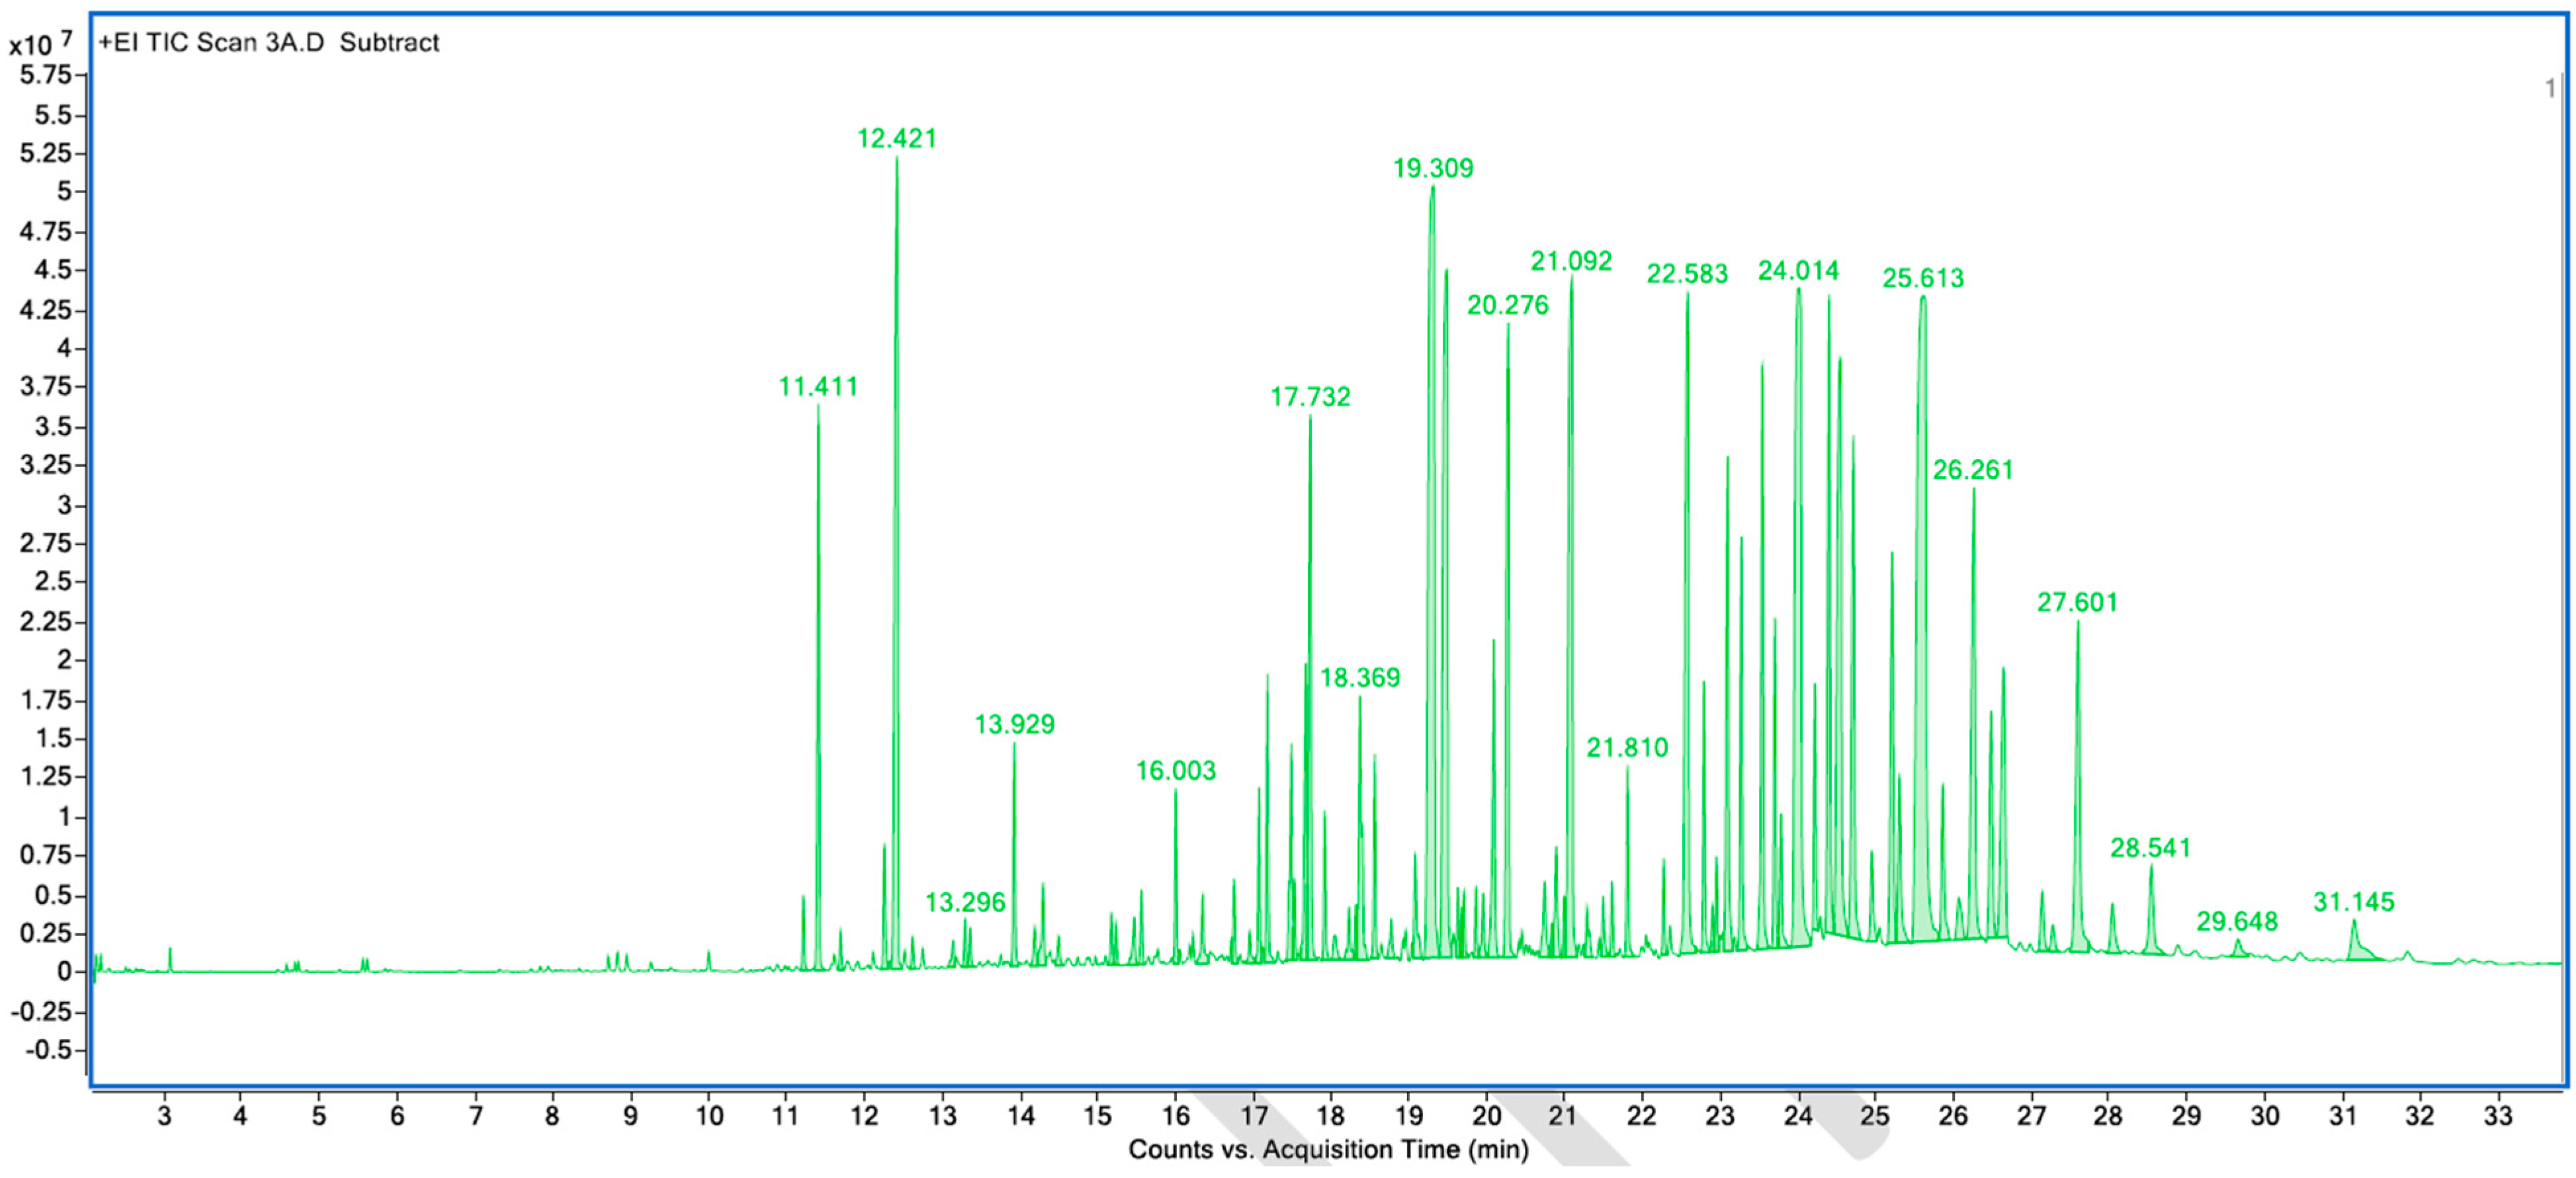
Task: Click the 20.276 peak label
Action: click(x=1507, y=306)
